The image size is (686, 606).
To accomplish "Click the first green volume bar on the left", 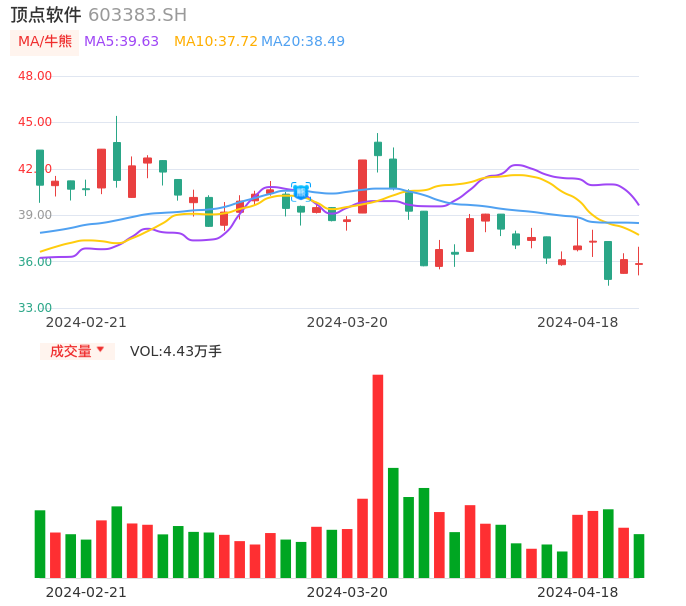I will 40,543.
